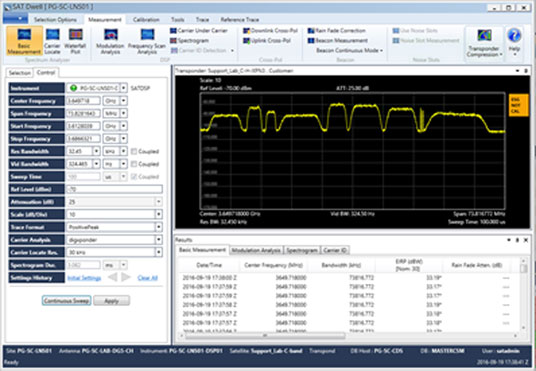Click the Continuous Sweep button
Image resolution: width=536 pixels, height=371 pixels.
(x=67, y=301)
